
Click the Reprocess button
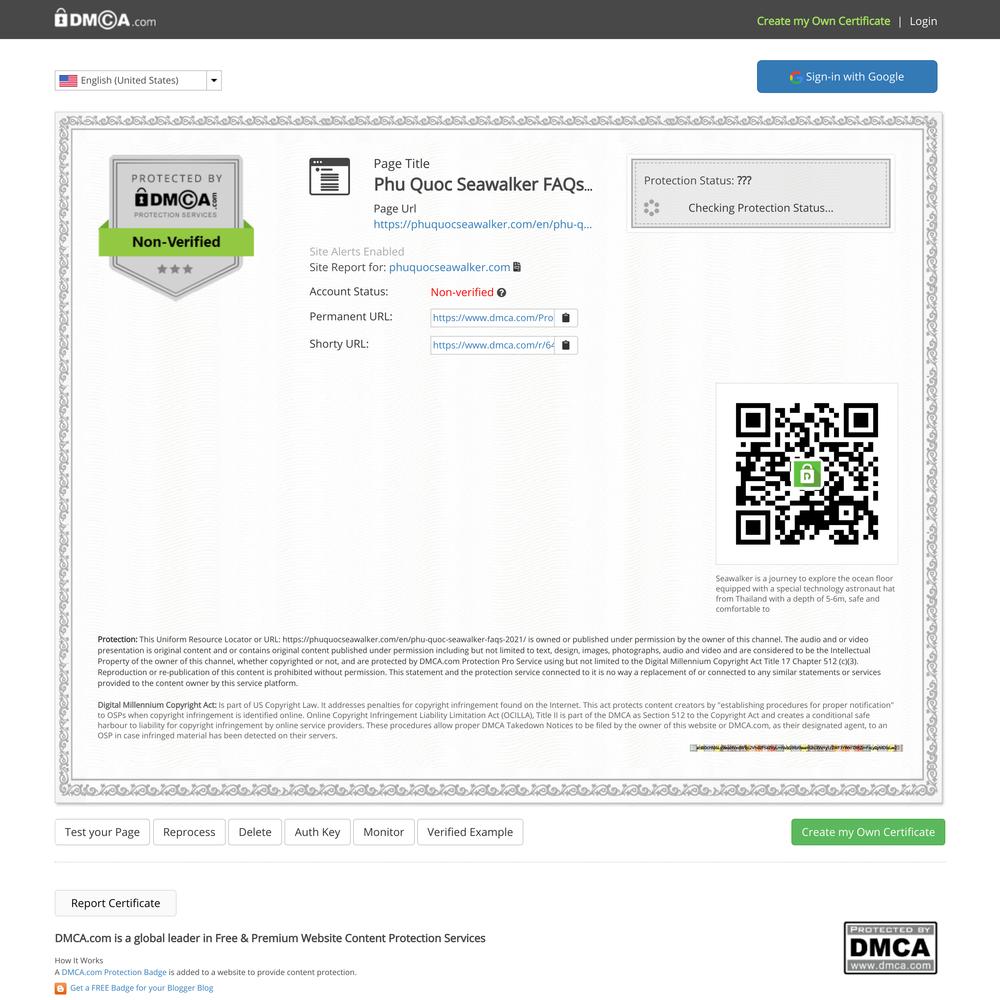pyautogui.click(x=189, y=832)
